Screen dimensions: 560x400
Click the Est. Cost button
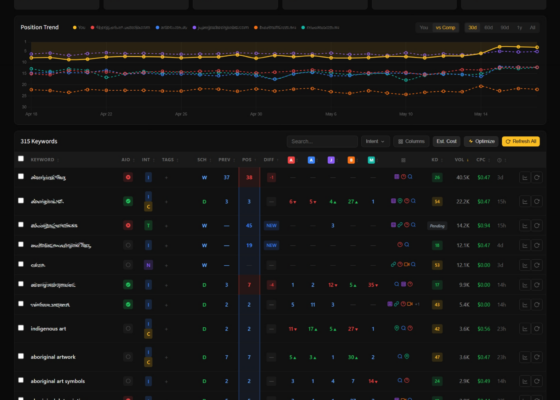[446, 141]
